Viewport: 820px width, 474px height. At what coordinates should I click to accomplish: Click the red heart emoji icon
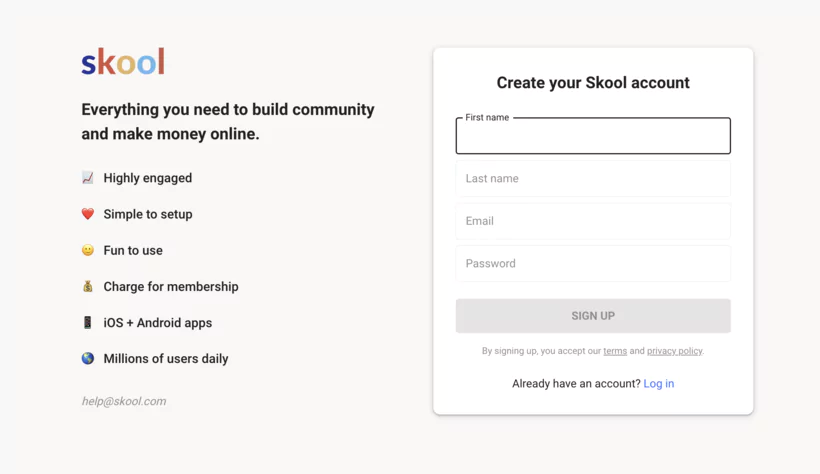pos(88,214)
